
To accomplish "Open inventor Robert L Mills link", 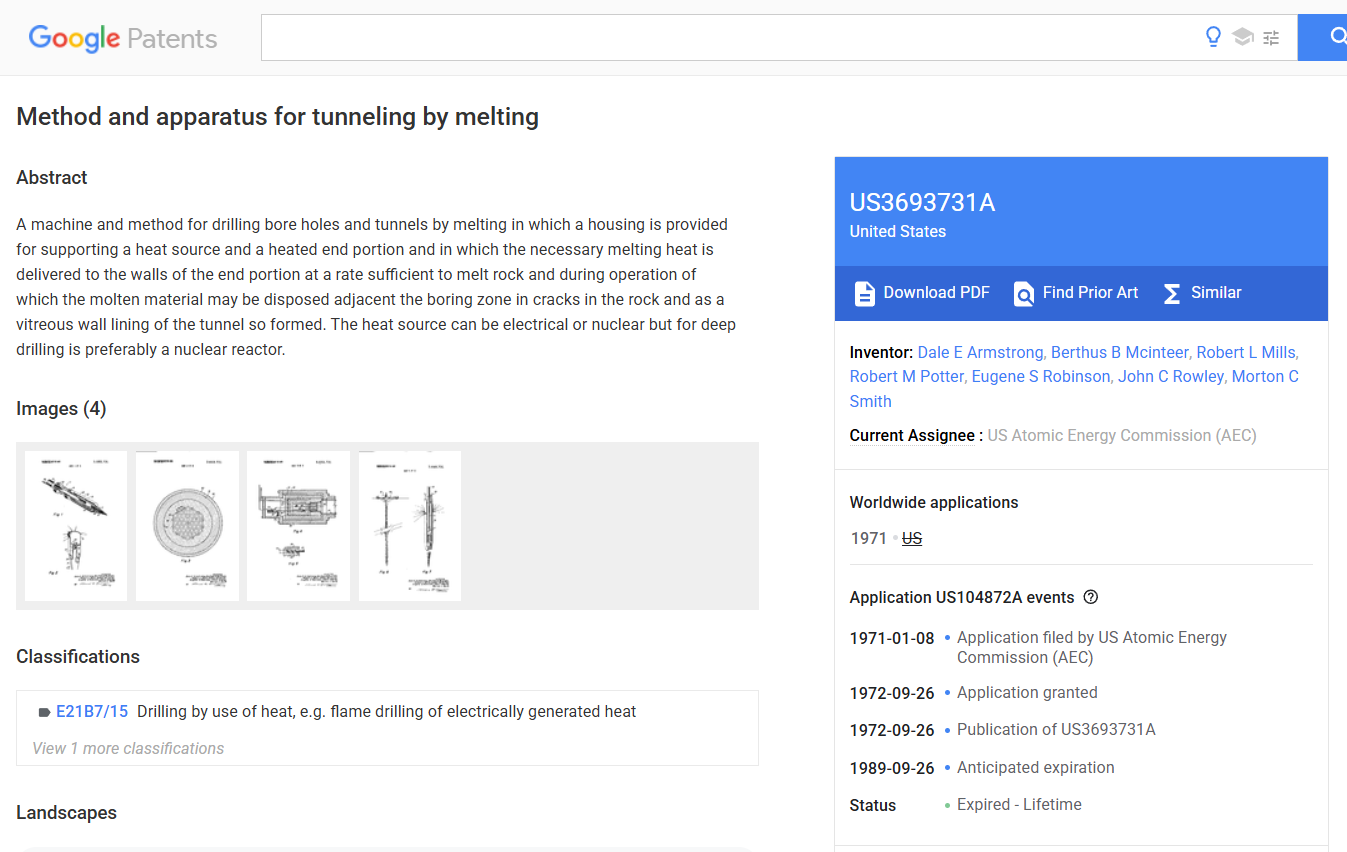I will point(1245,352).
